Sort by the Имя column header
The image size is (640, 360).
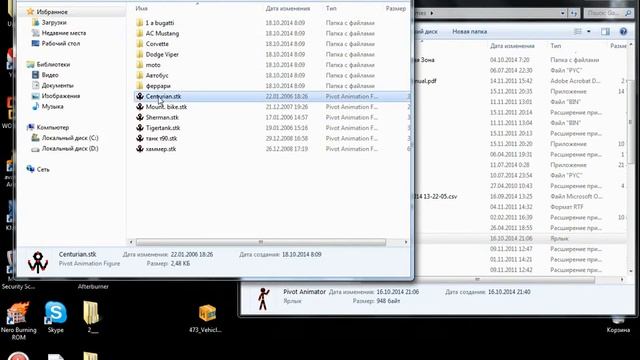click(x=141, y=8)
